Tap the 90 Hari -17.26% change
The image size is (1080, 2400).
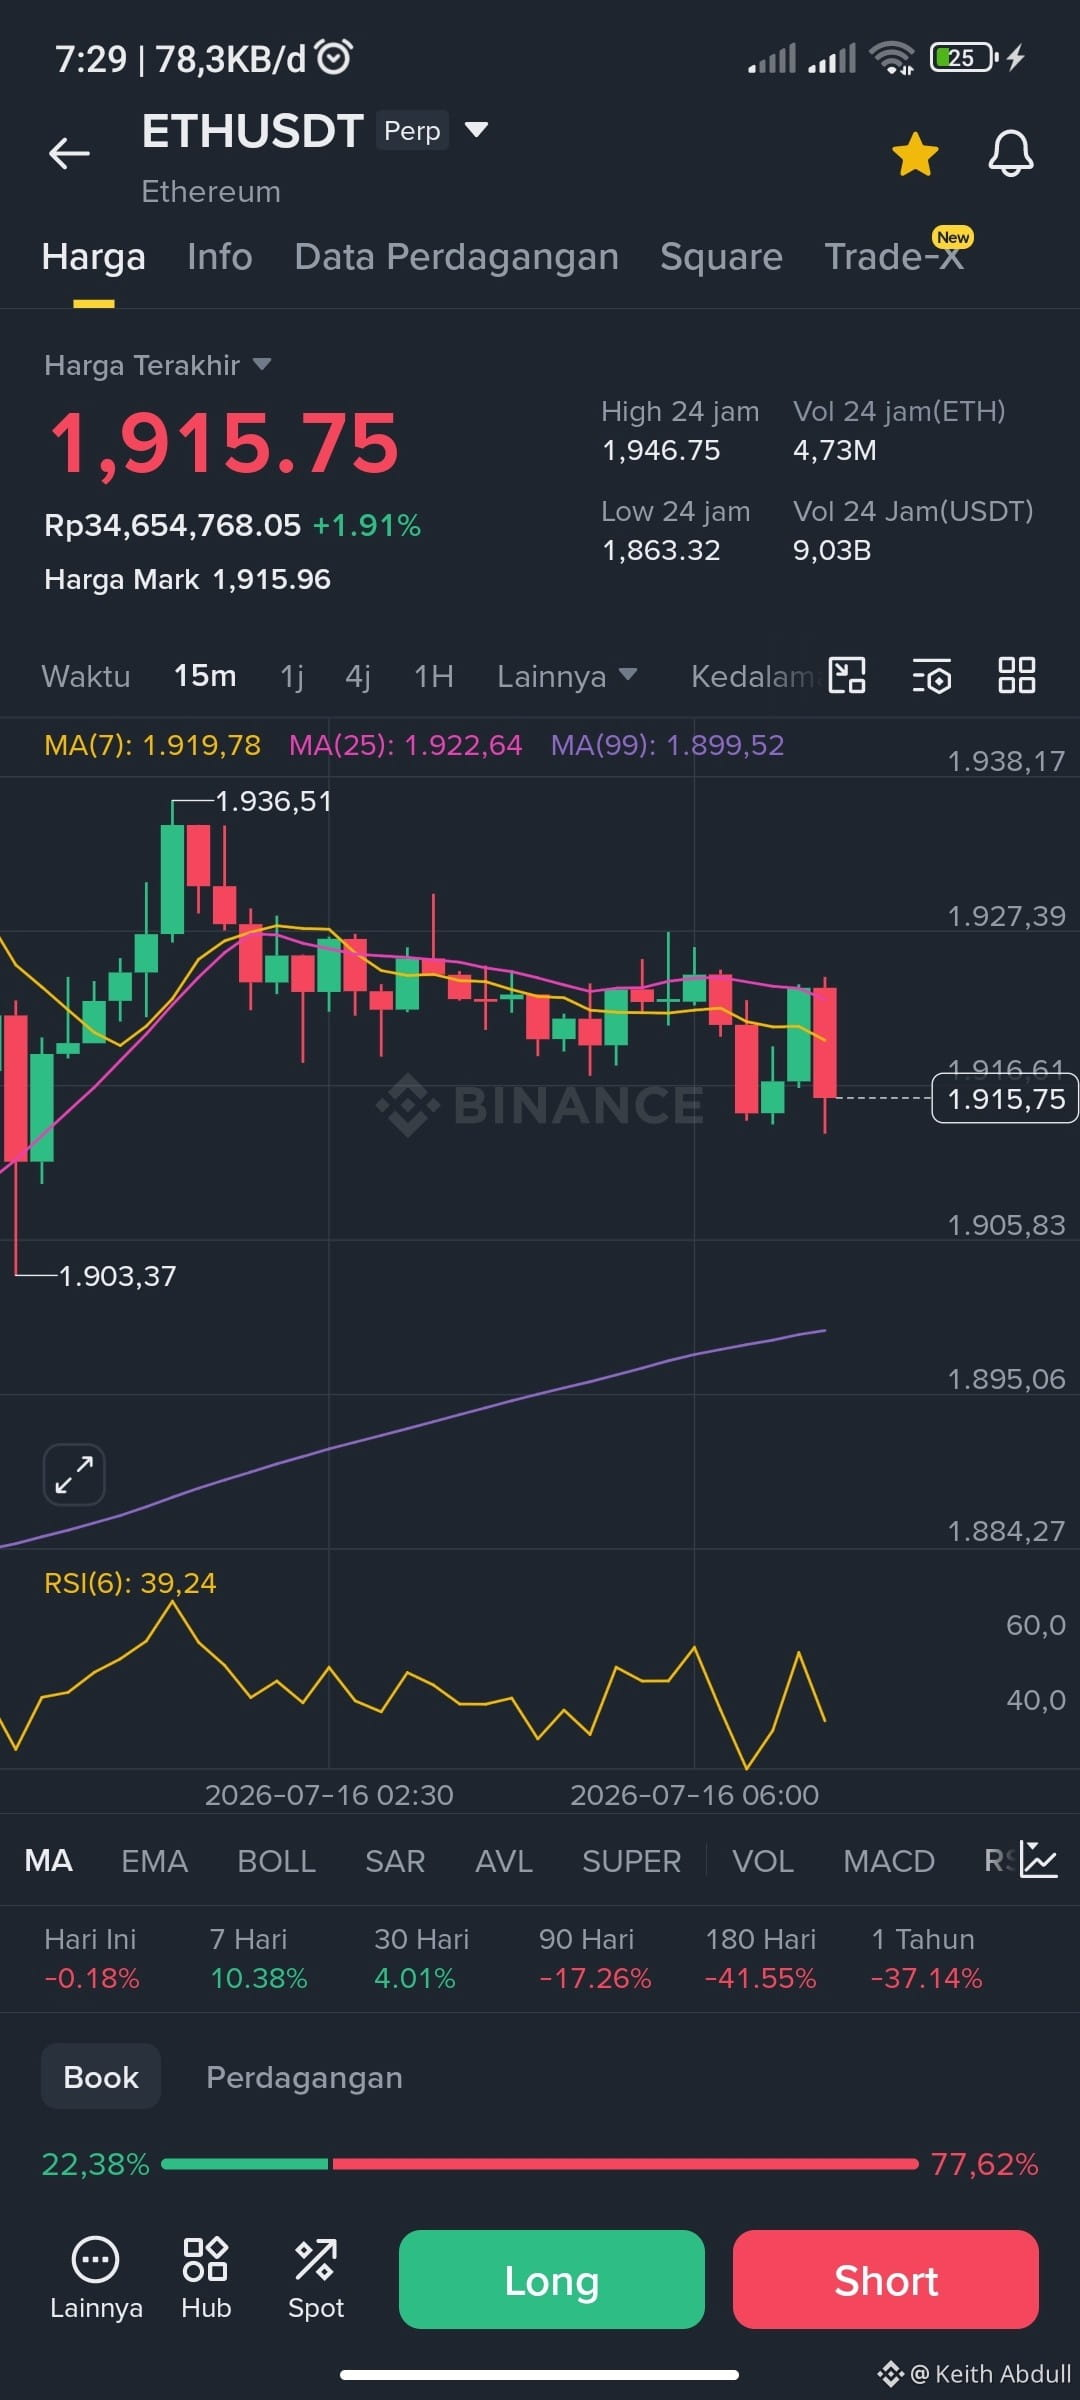pyautogui.click(x=595, y=1958)
